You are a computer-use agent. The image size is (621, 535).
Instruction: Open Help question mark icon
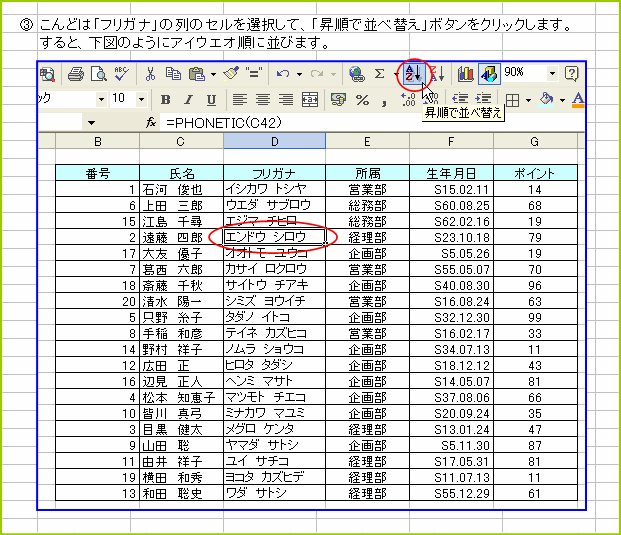(x=572, y=74)
